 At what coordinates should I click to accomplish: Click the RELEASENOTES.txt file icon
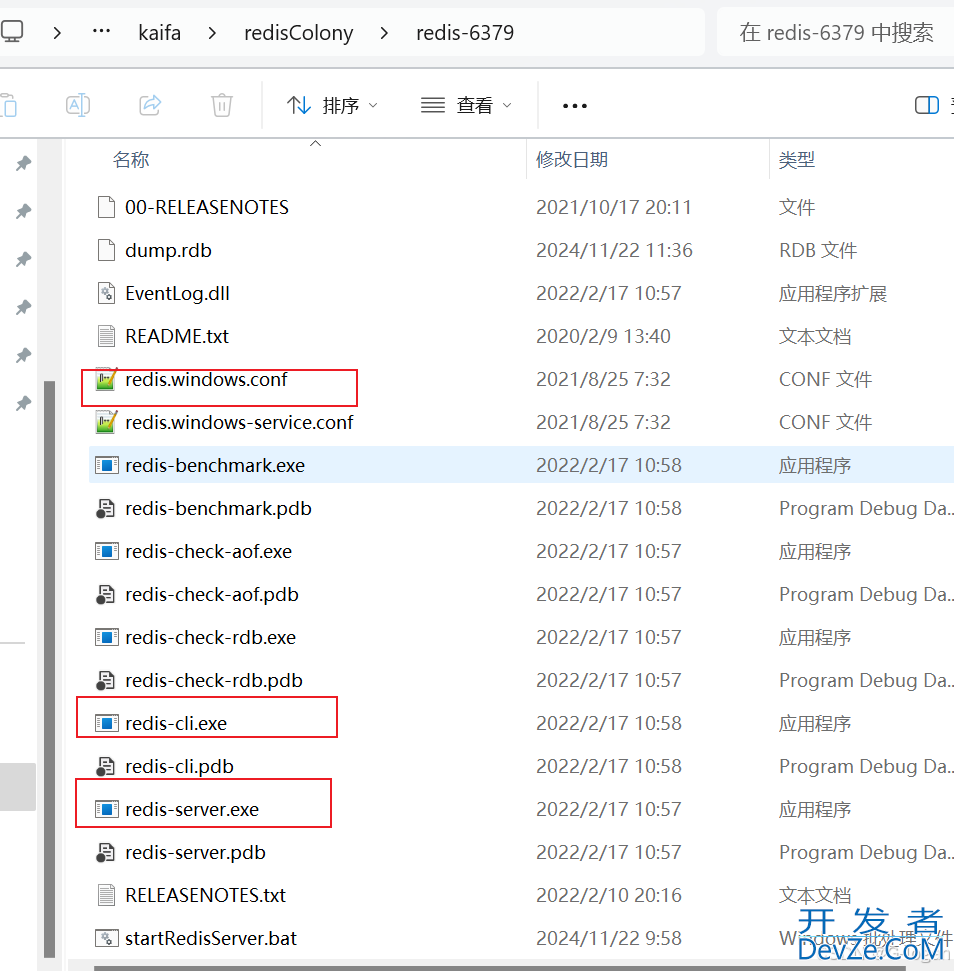pyautogui.click(x=106, y=895)
